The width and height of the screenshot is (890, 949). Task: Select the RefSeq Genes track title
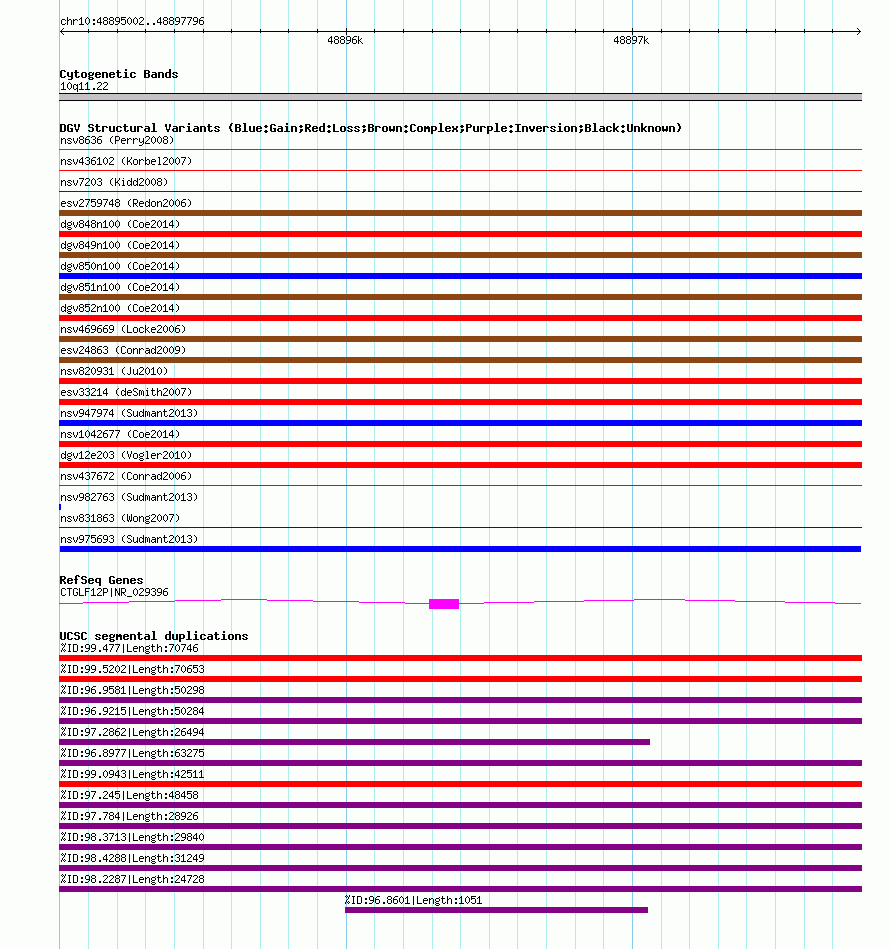click(101, 580)
